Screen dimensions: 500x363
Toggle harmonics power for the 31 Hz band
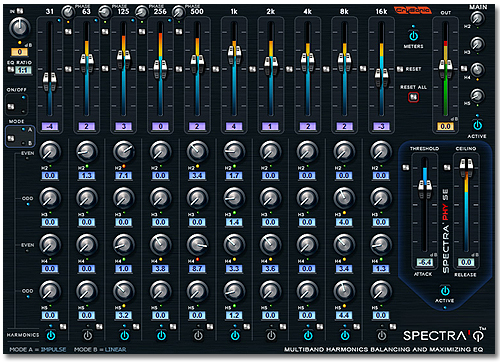(51, 335)
